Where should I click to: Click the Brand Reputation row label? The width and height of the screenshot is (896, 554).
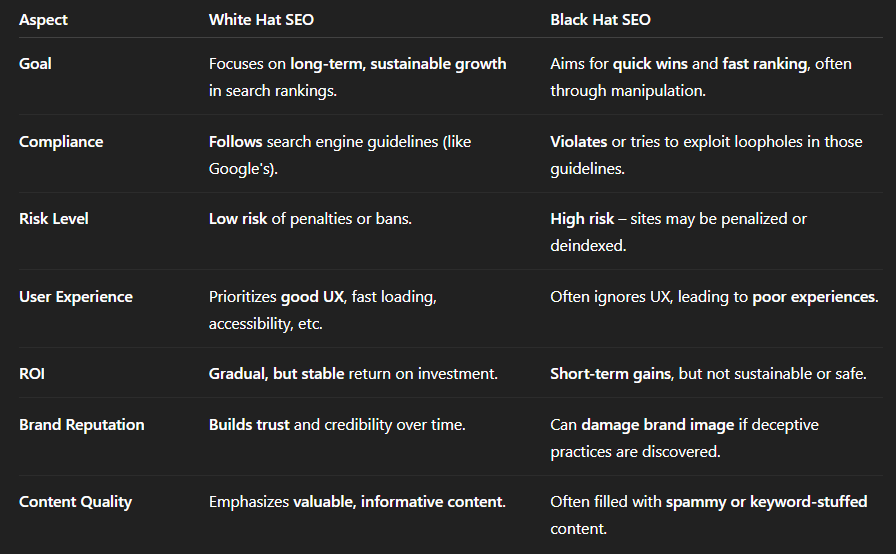82,425
